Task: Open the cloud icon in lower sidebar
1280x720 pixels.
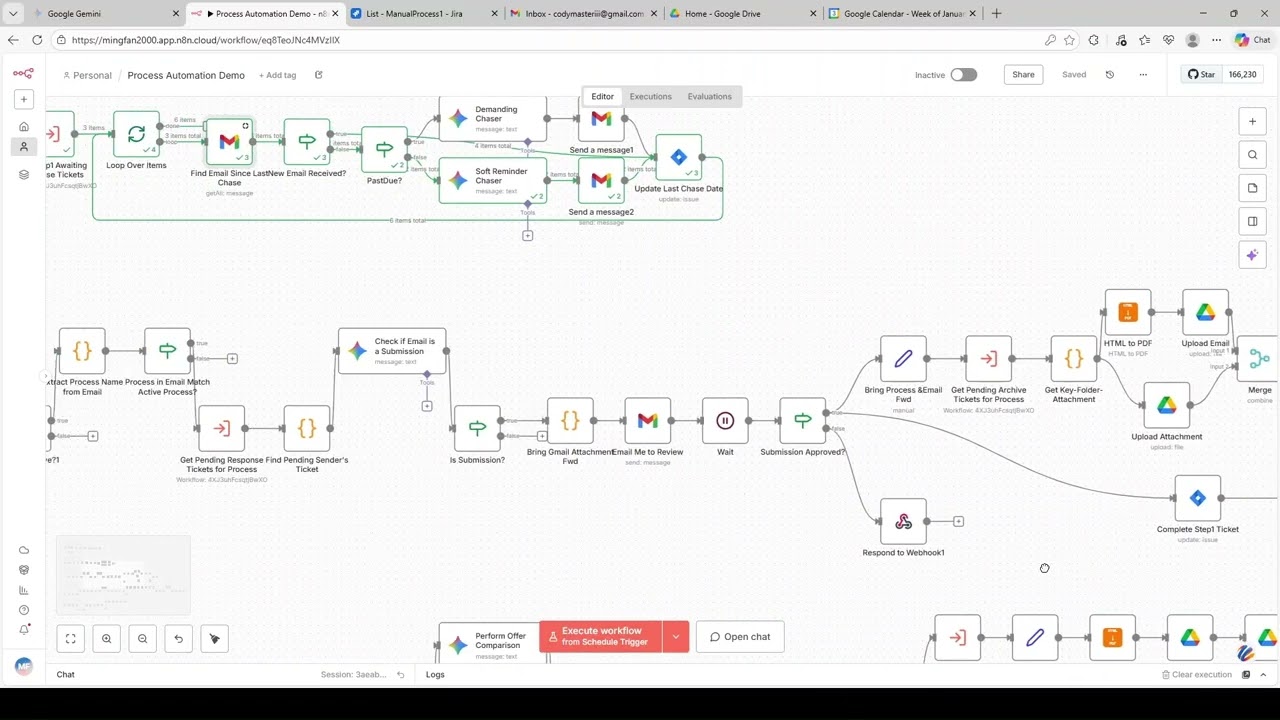Action: (24, 550)
